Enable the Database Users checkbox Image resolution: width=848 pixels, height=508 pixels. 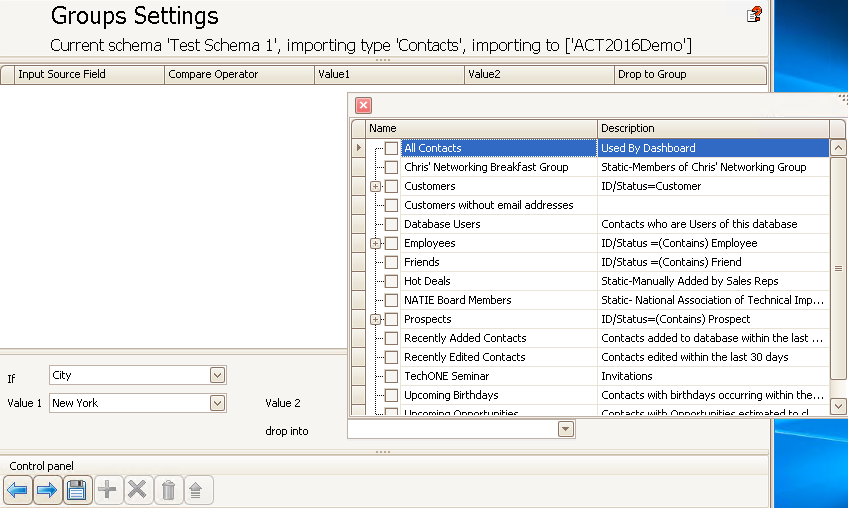click(392, 224)
